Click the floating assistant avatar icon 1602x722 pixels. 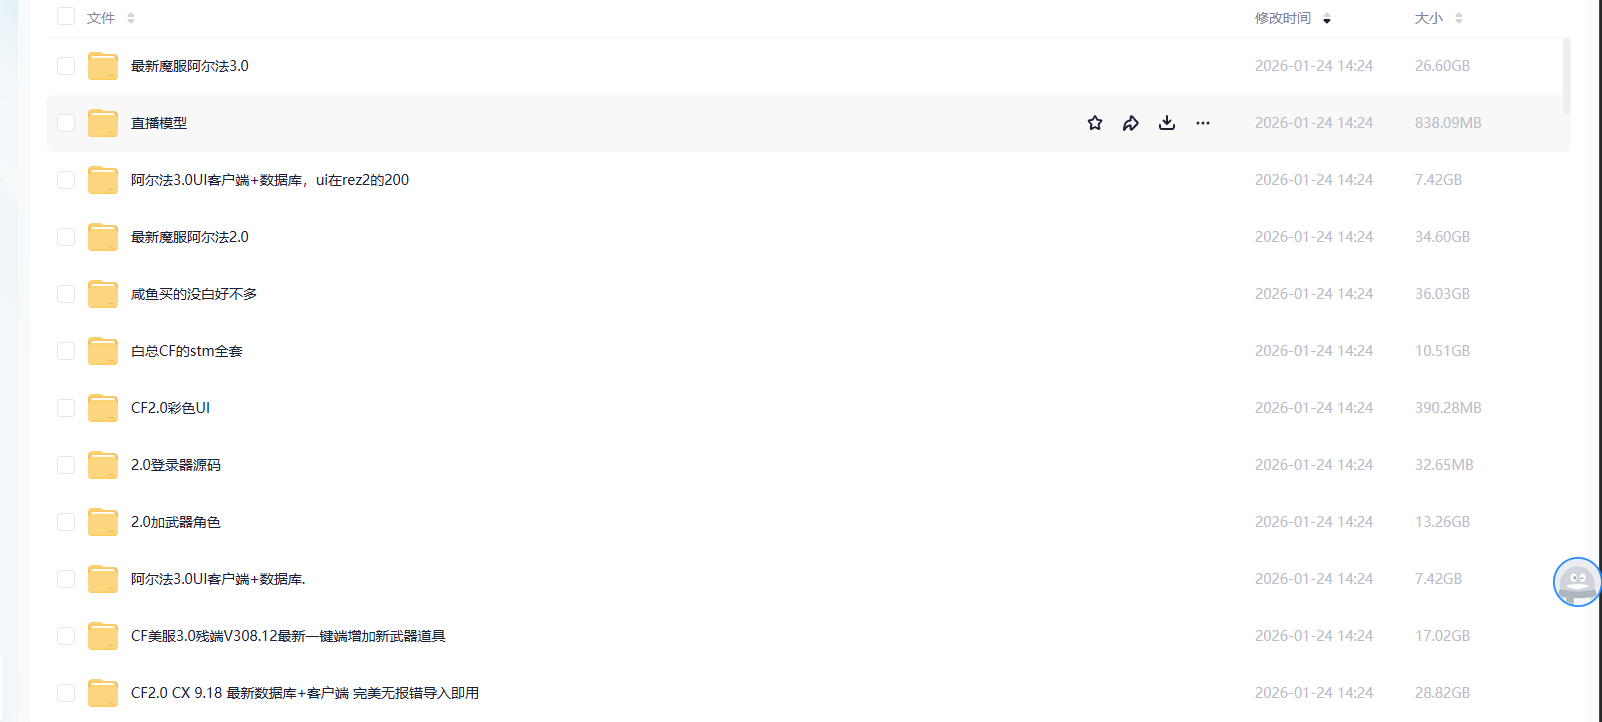tap(1576, 582)
